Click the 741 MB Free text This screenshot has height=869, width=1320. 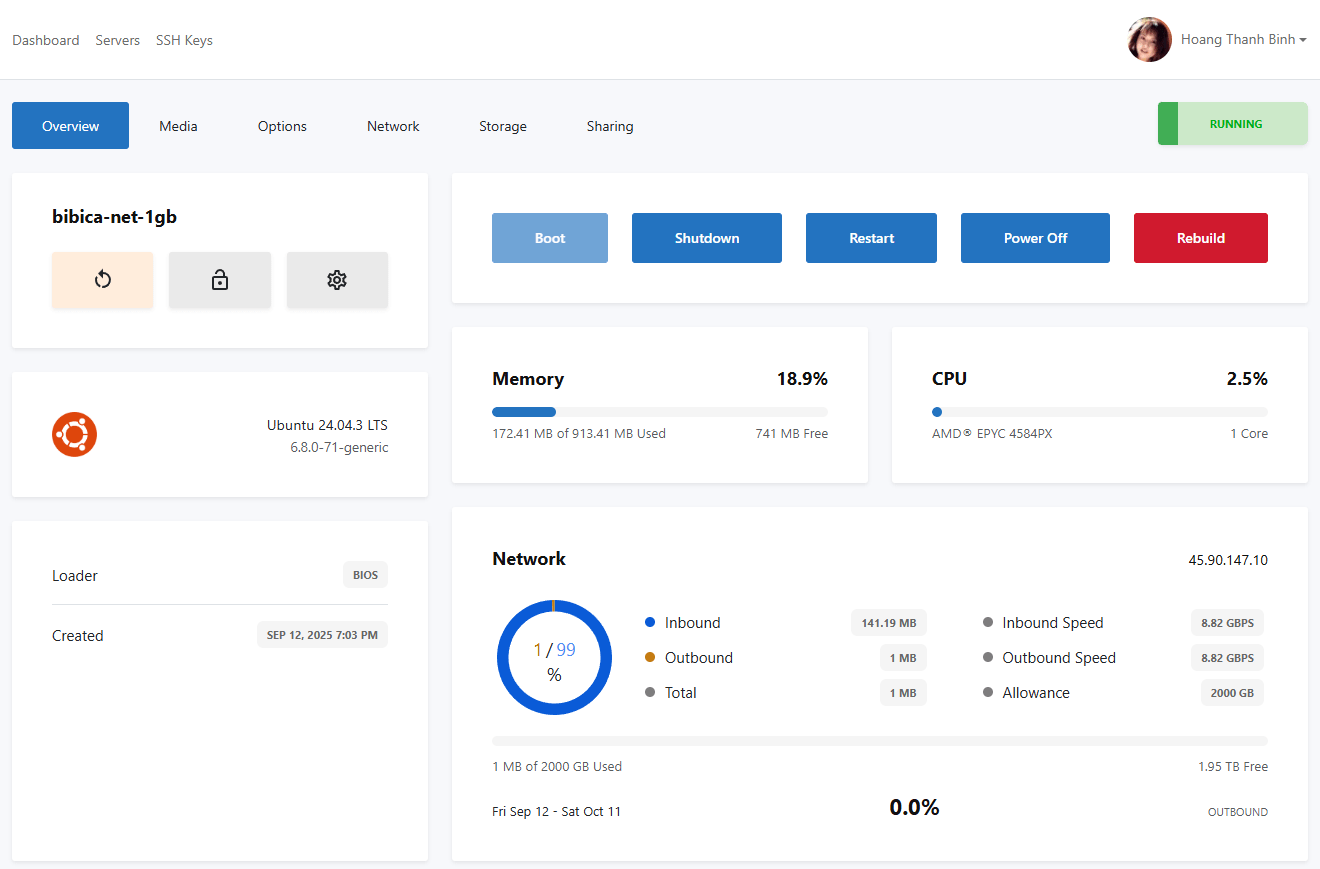point(791,434)
